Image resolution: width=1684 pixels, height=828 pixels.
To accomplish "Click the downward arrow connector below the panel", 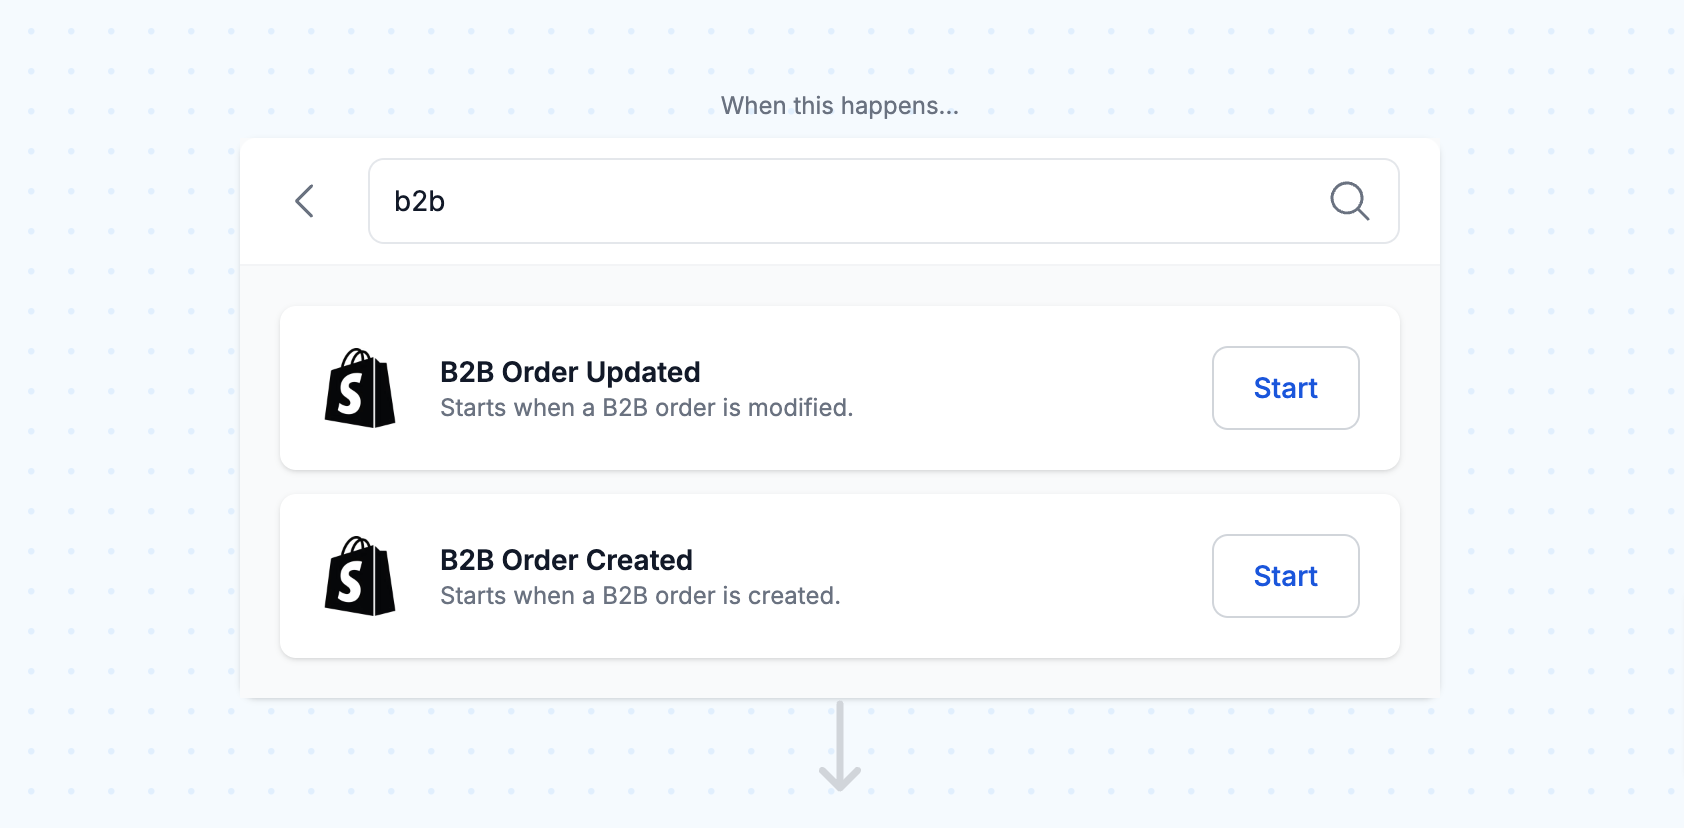I will [840, 746].
